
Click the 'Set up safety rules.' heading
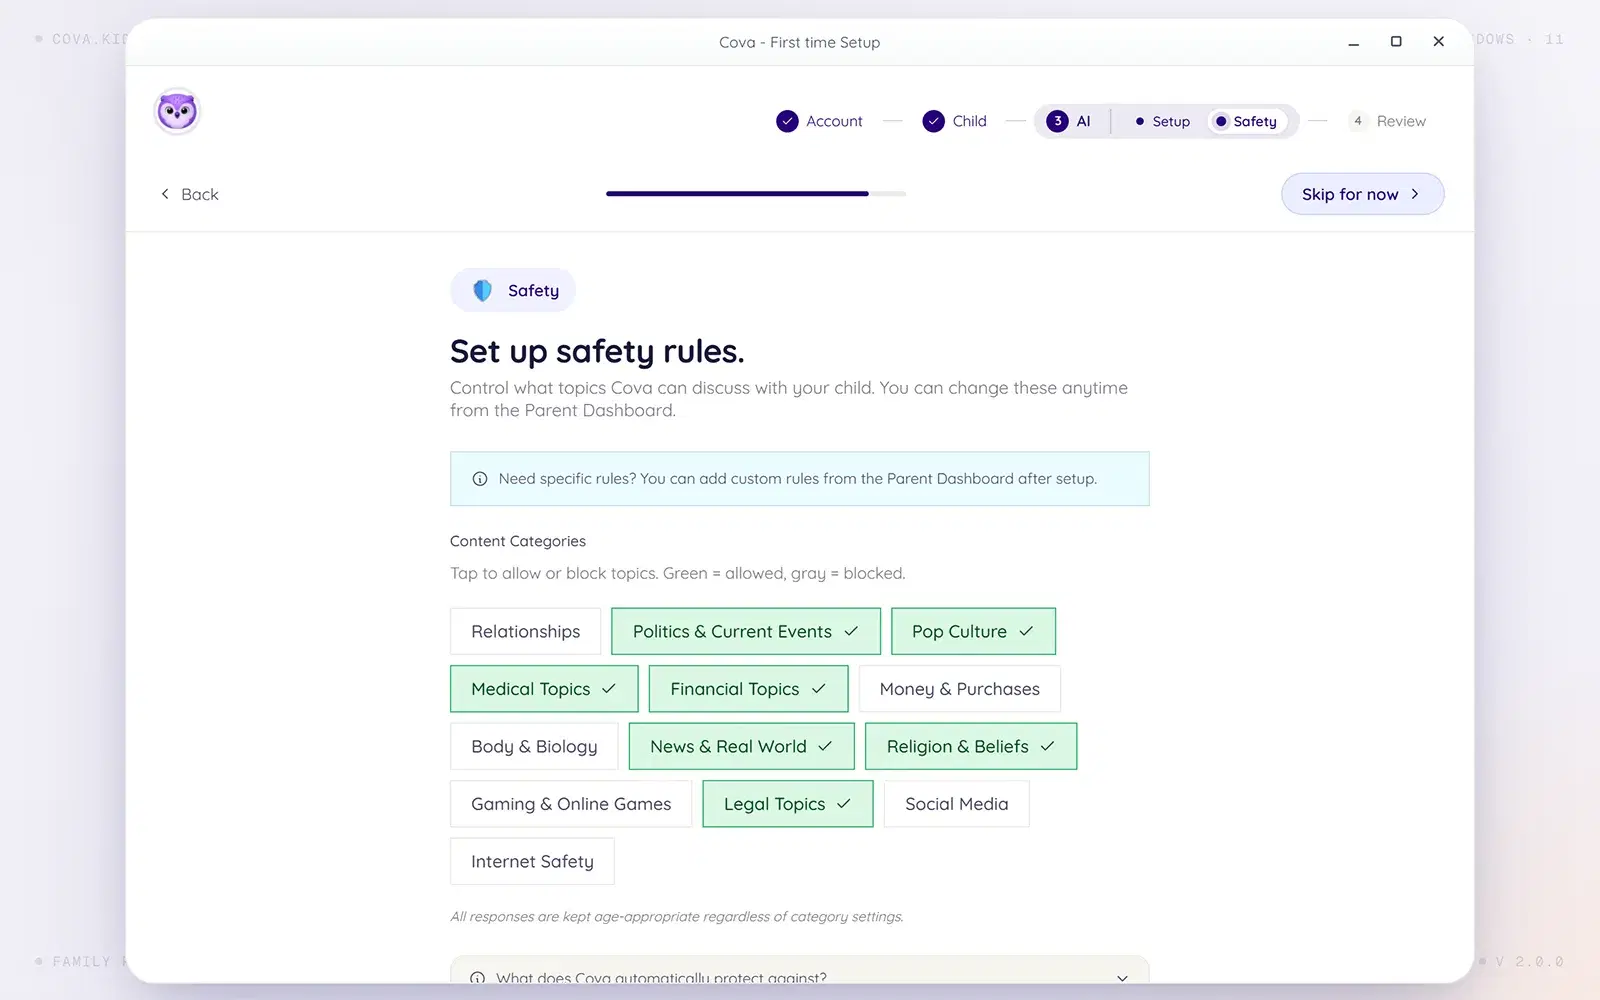coord(597,351)
